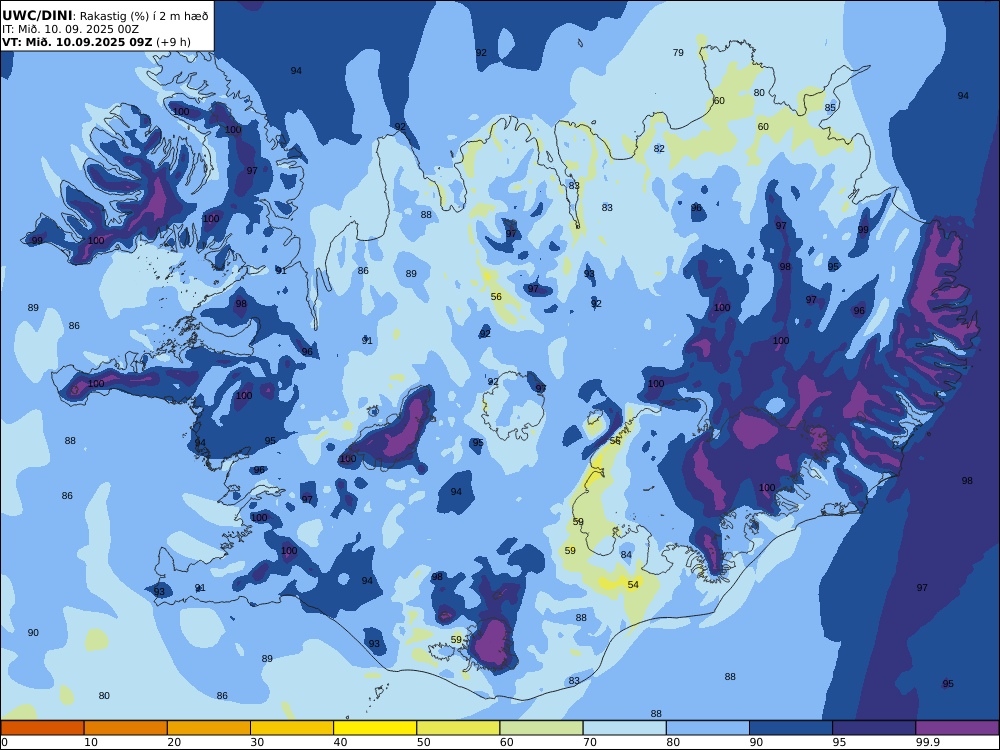
Task: Pick the light blue 80–90 legend segment
Action: (708, 728)
